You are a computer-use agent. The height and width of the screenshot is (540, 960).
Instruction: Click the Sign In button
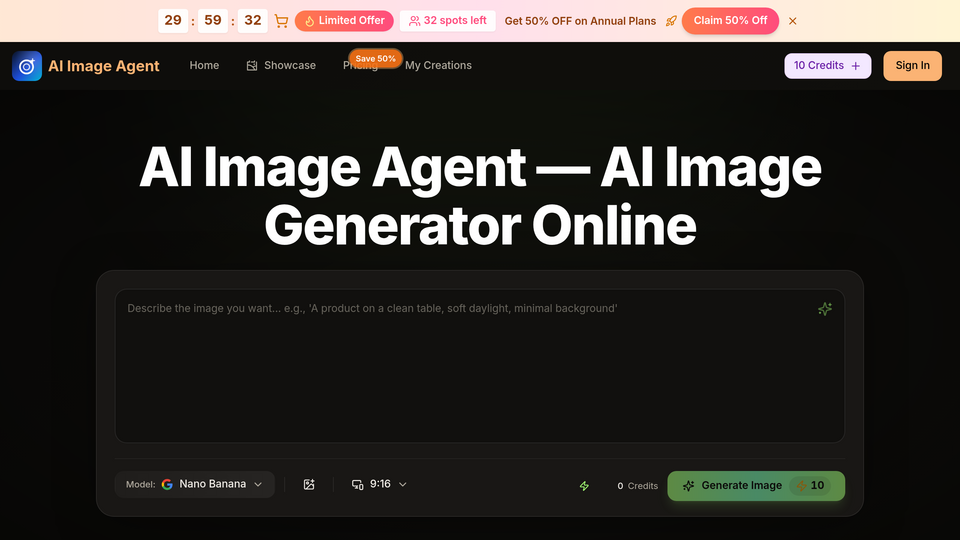click(912, 66)
